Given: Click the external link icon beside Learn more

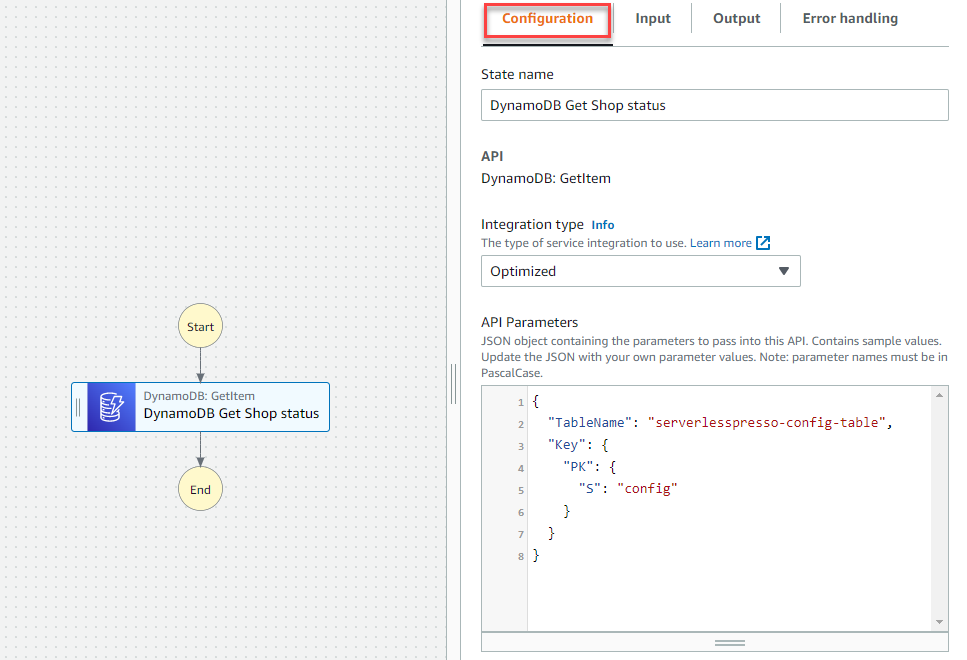Looking at the screenshot, I should 763,243.
